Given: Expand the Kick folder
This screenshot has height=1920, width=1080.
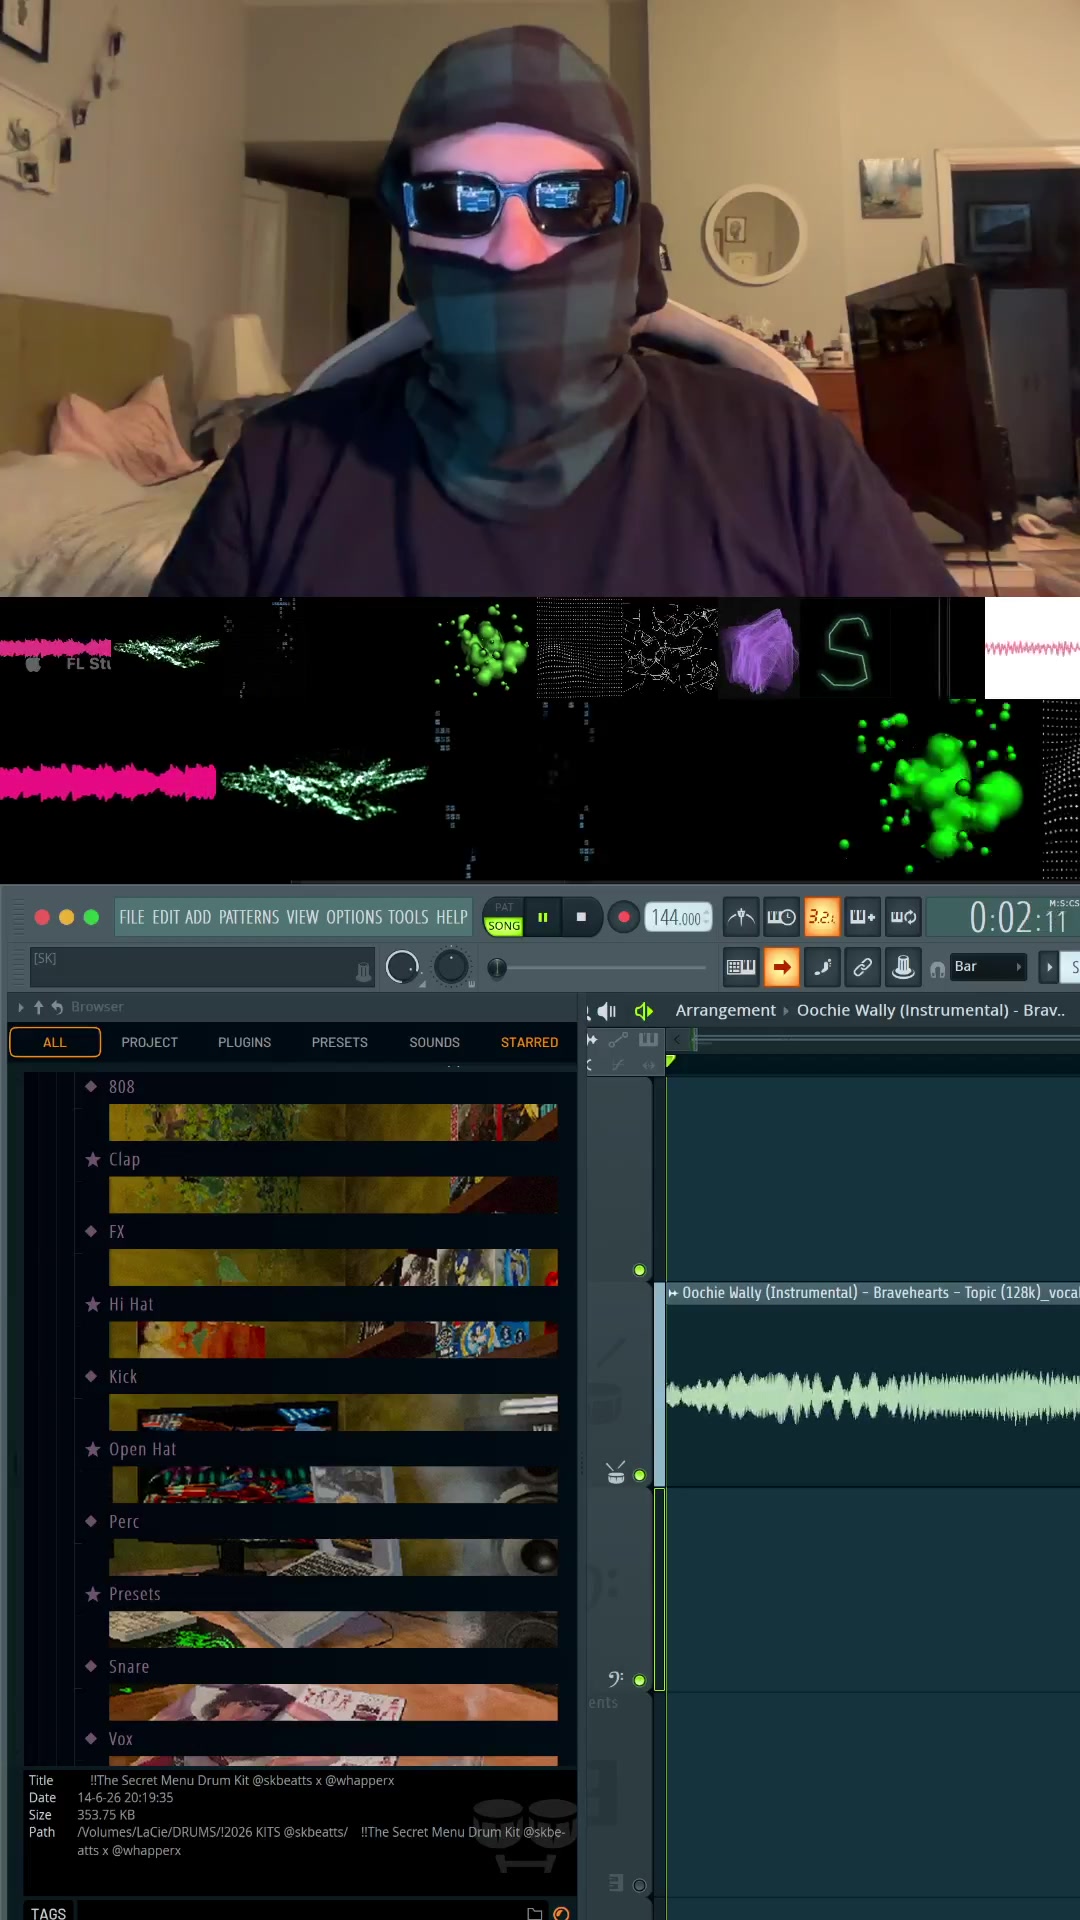Looking at the screenshot, I should tap(123, 1377).
